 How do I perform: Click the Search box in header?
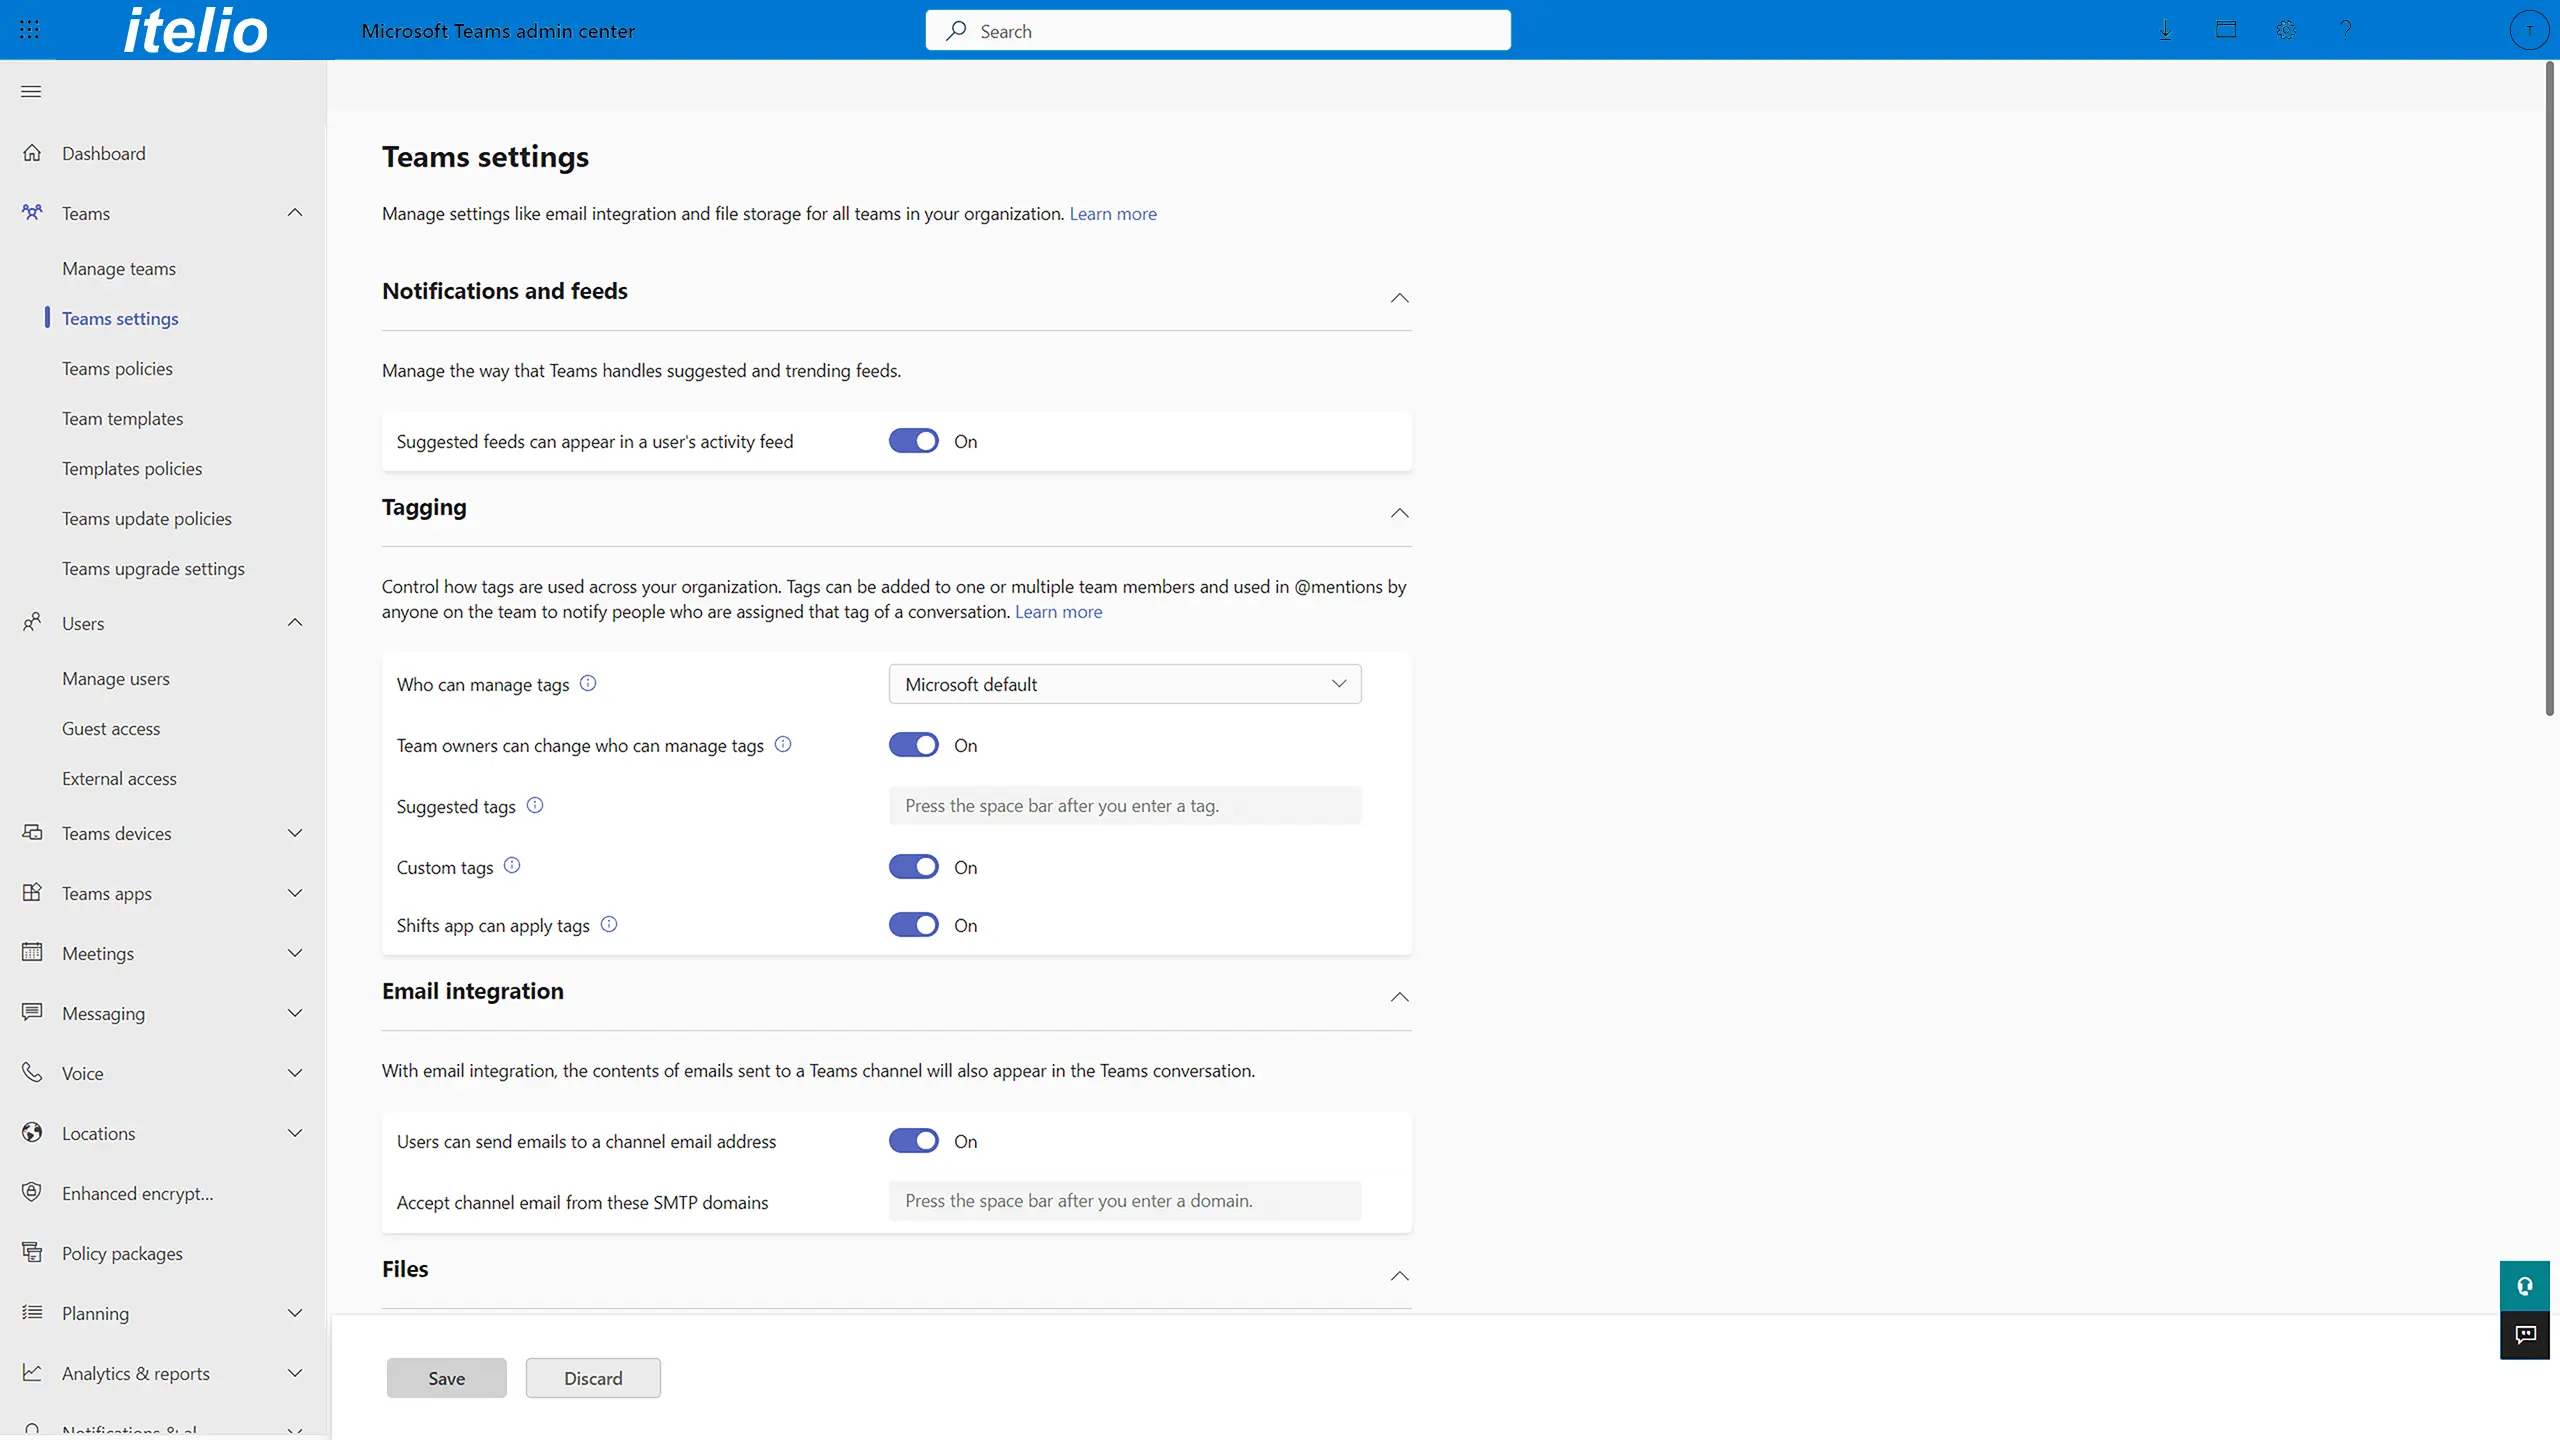coord(1218,30)
